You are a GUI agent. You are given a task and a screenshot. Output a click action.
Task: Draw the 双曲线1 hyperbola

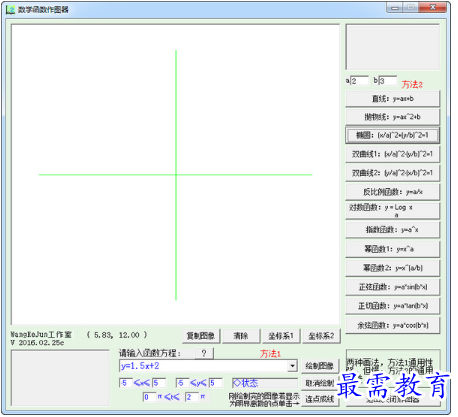[392, 154]
